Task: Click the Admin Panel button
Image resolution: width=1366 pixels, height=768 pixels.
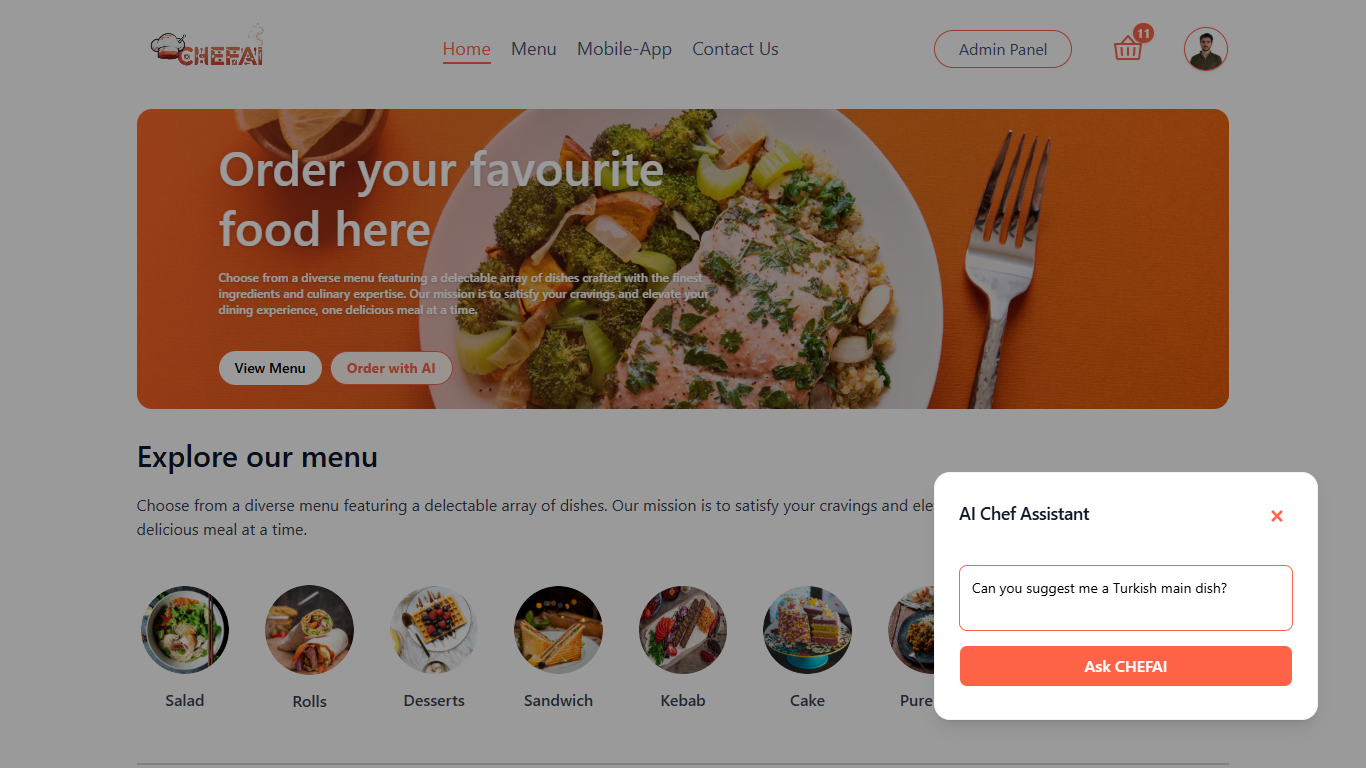Action: [1002, 49]
